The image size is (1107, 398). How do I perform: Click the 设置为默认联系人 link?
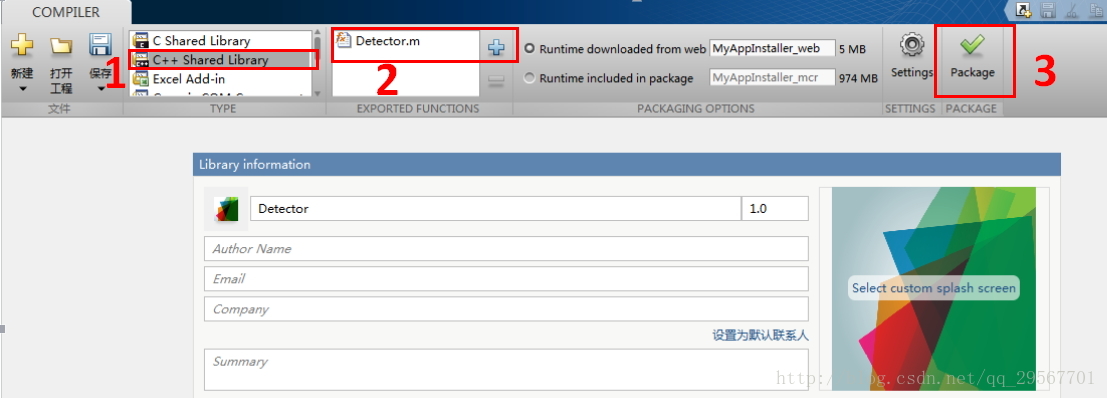(x=760, y=335)
